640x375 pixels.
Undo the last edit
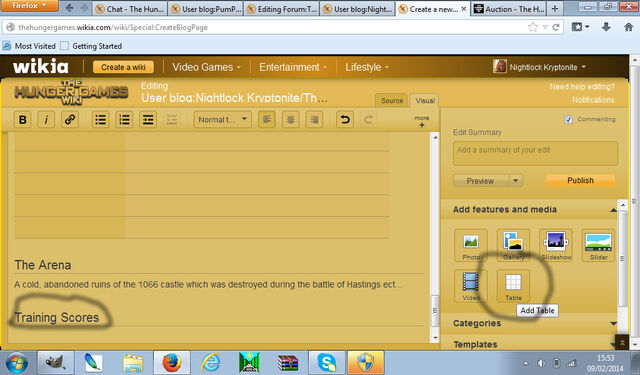[x=345, y=120]
